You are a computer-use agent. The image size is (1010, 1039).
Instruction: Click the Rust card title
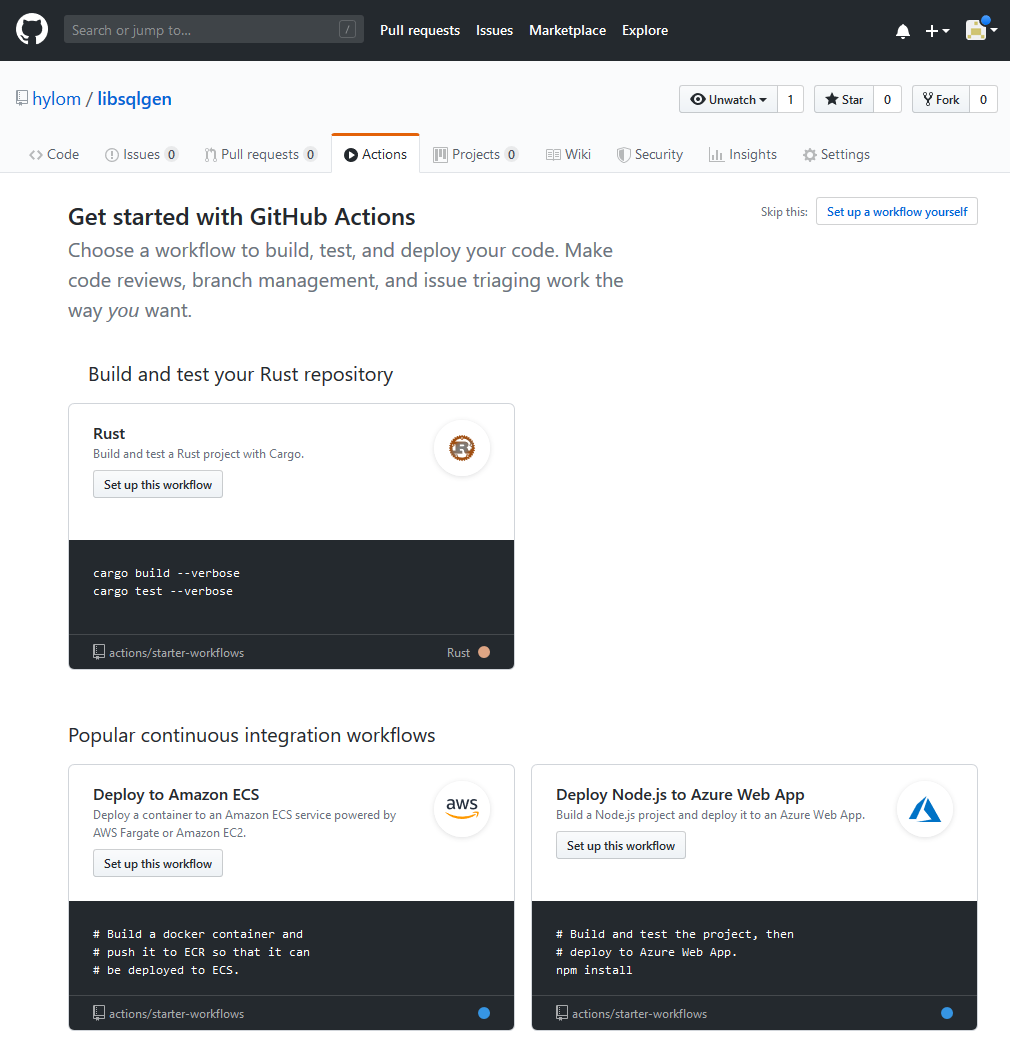point(109,433)
